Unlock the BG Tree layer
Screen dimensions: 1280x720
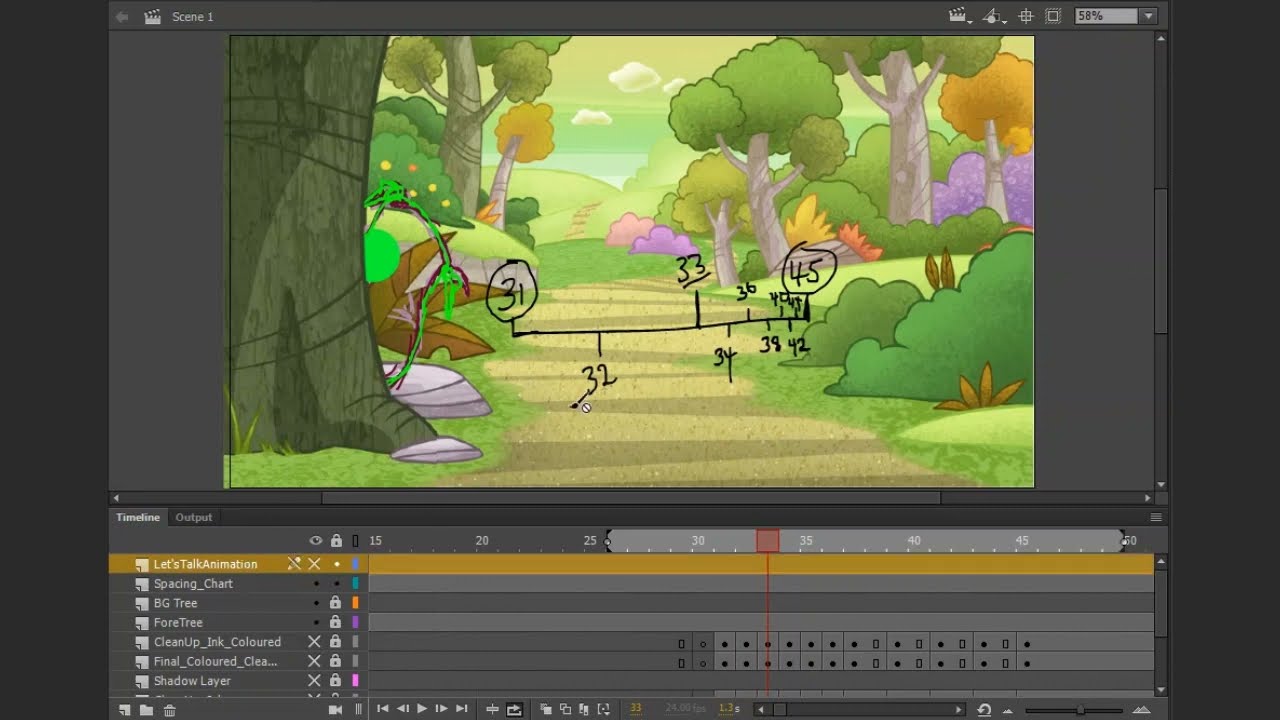pyautogui.click(x=334, y=603)
